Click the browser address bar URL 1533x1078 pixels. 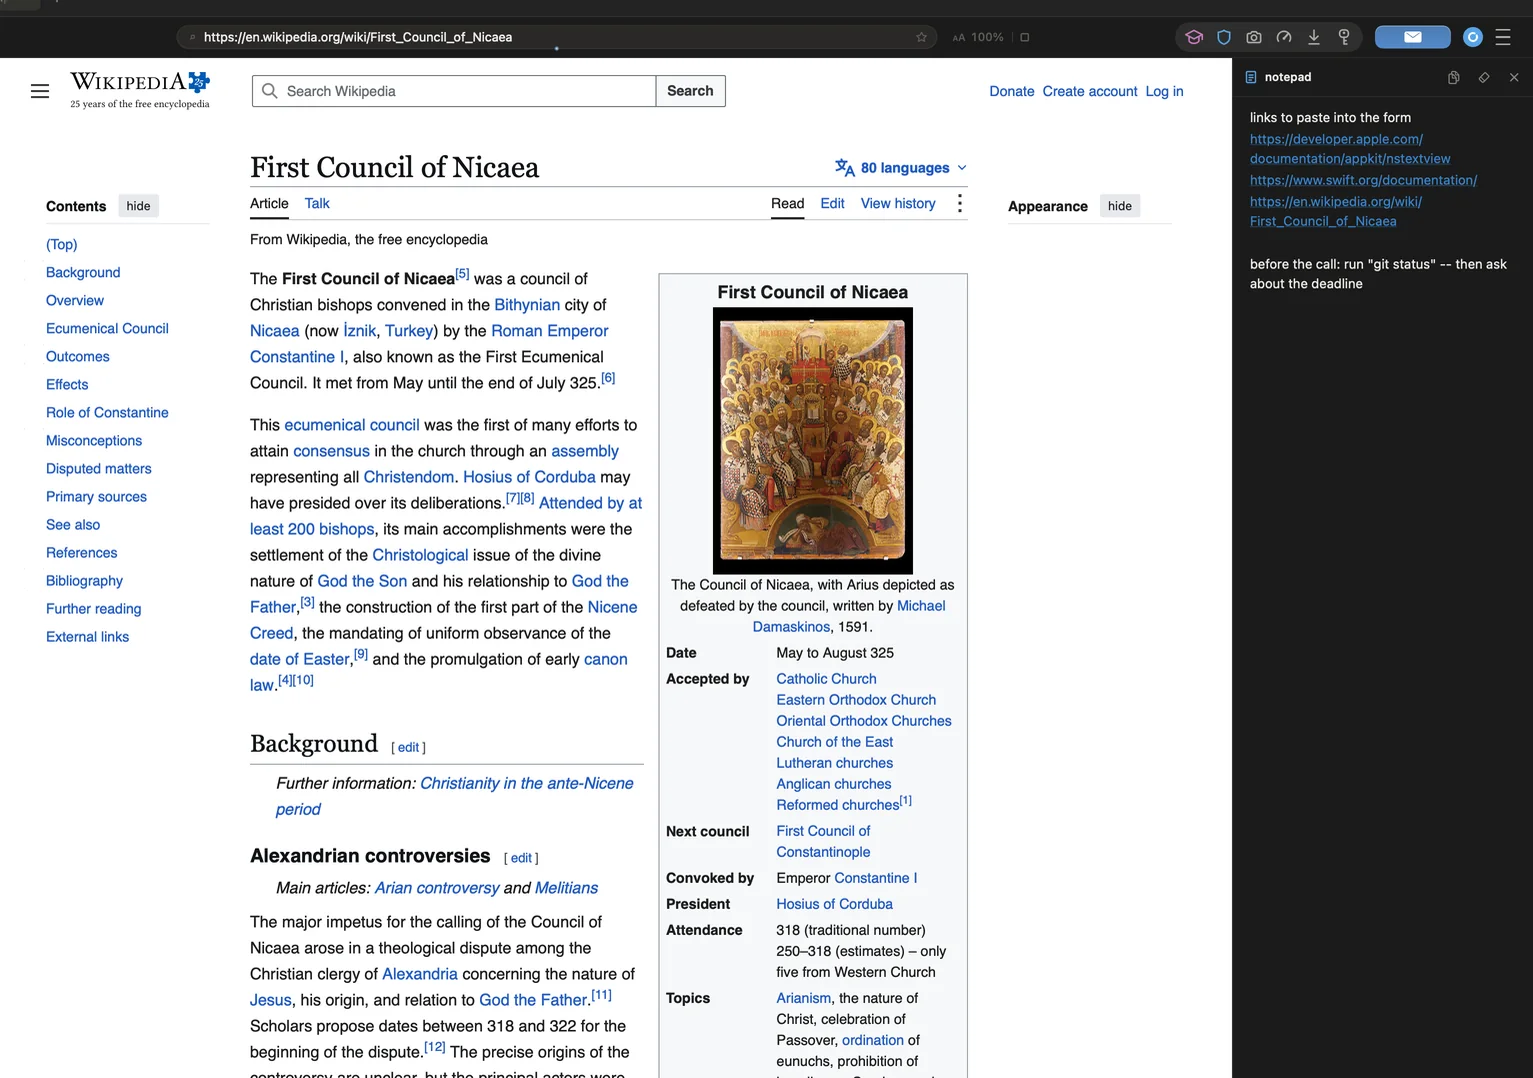point(357,37)
